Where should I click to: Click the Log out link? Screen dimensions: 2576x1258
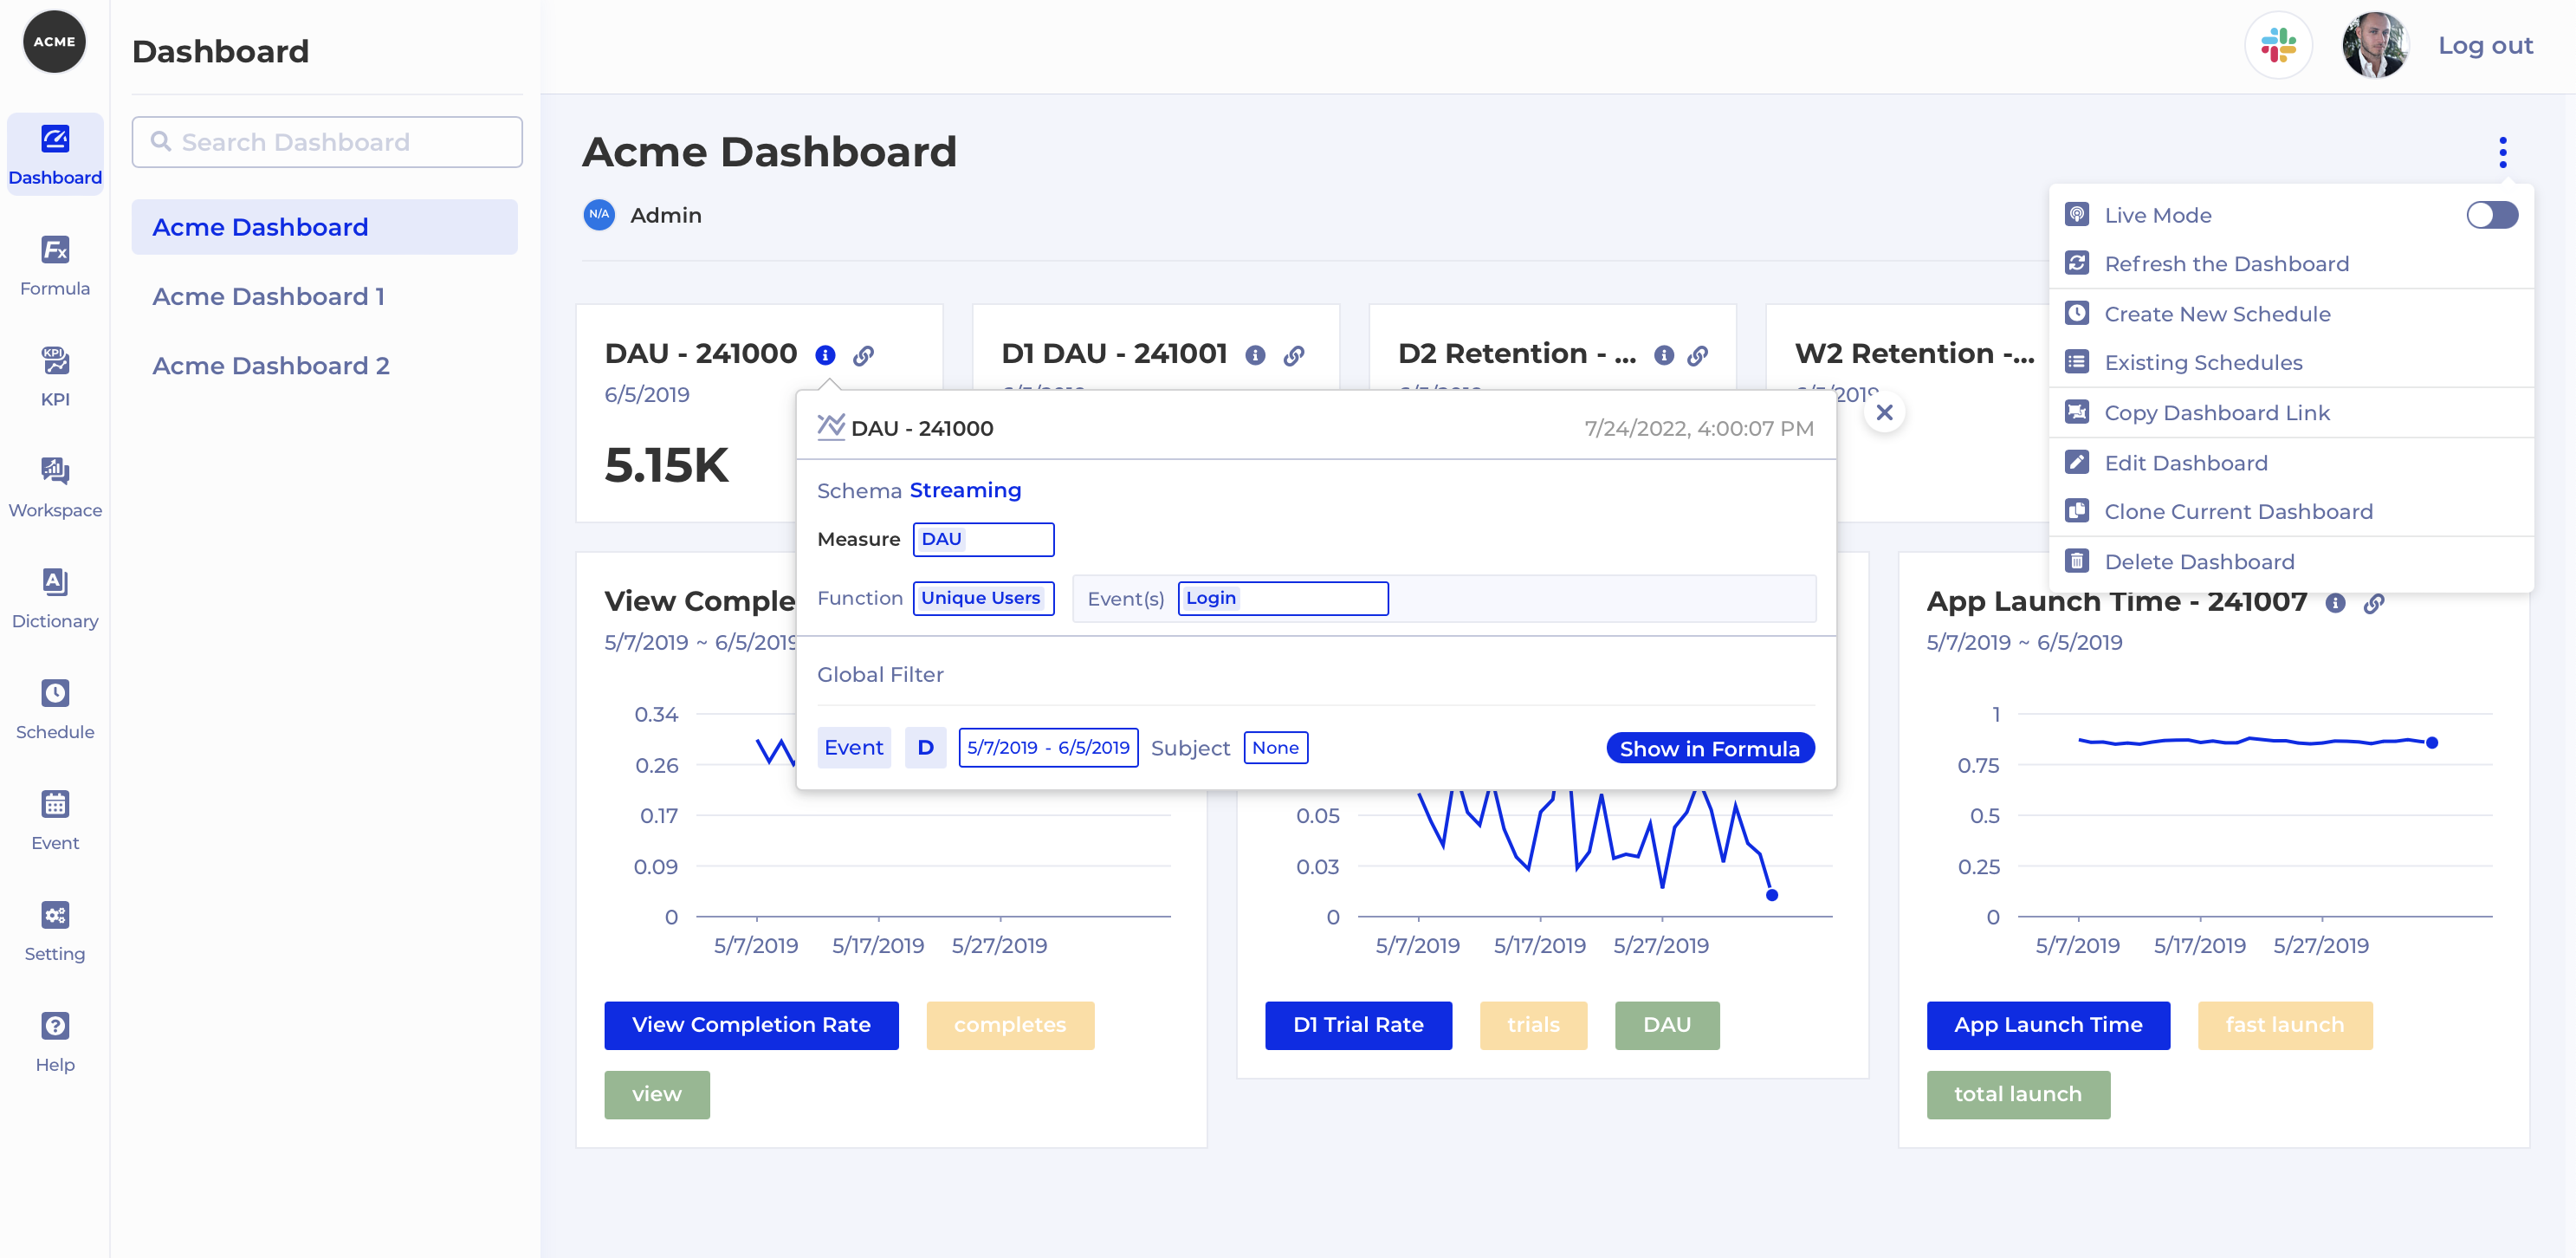2484,46
